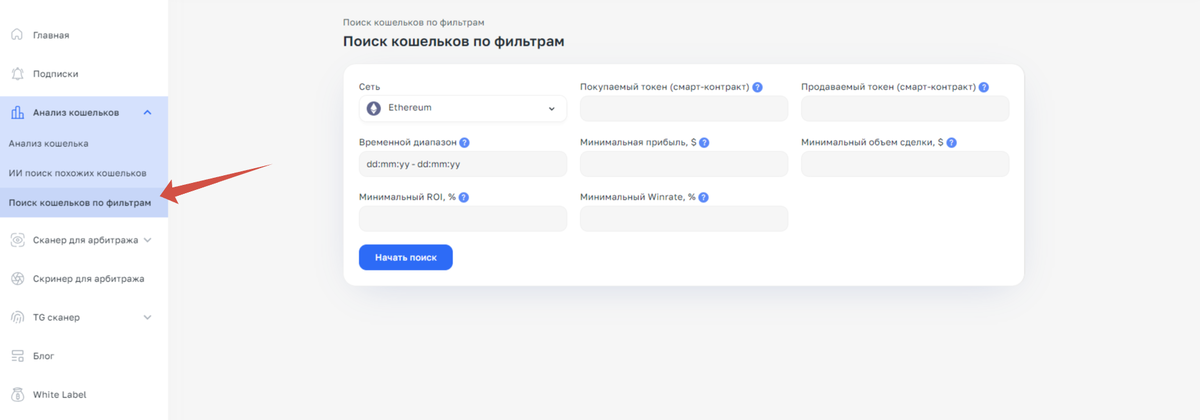
Task: Click the Начать поиск button
Action: coord(405,257)
